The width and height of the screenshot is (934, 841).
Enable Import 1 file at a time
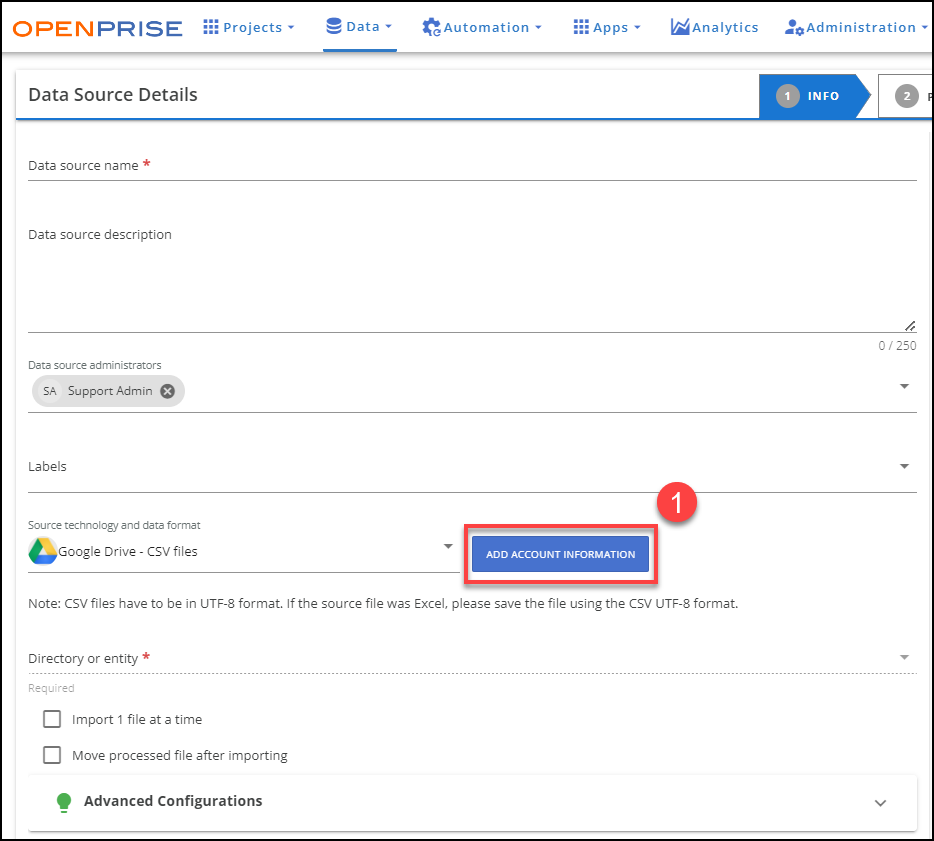click(x=51, y=719)
